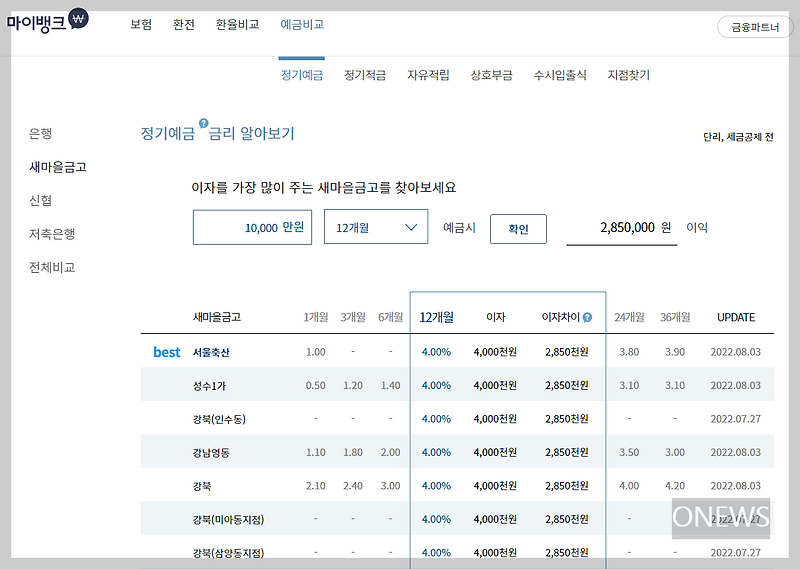Click the 3개월 column header

pos(353,317)
